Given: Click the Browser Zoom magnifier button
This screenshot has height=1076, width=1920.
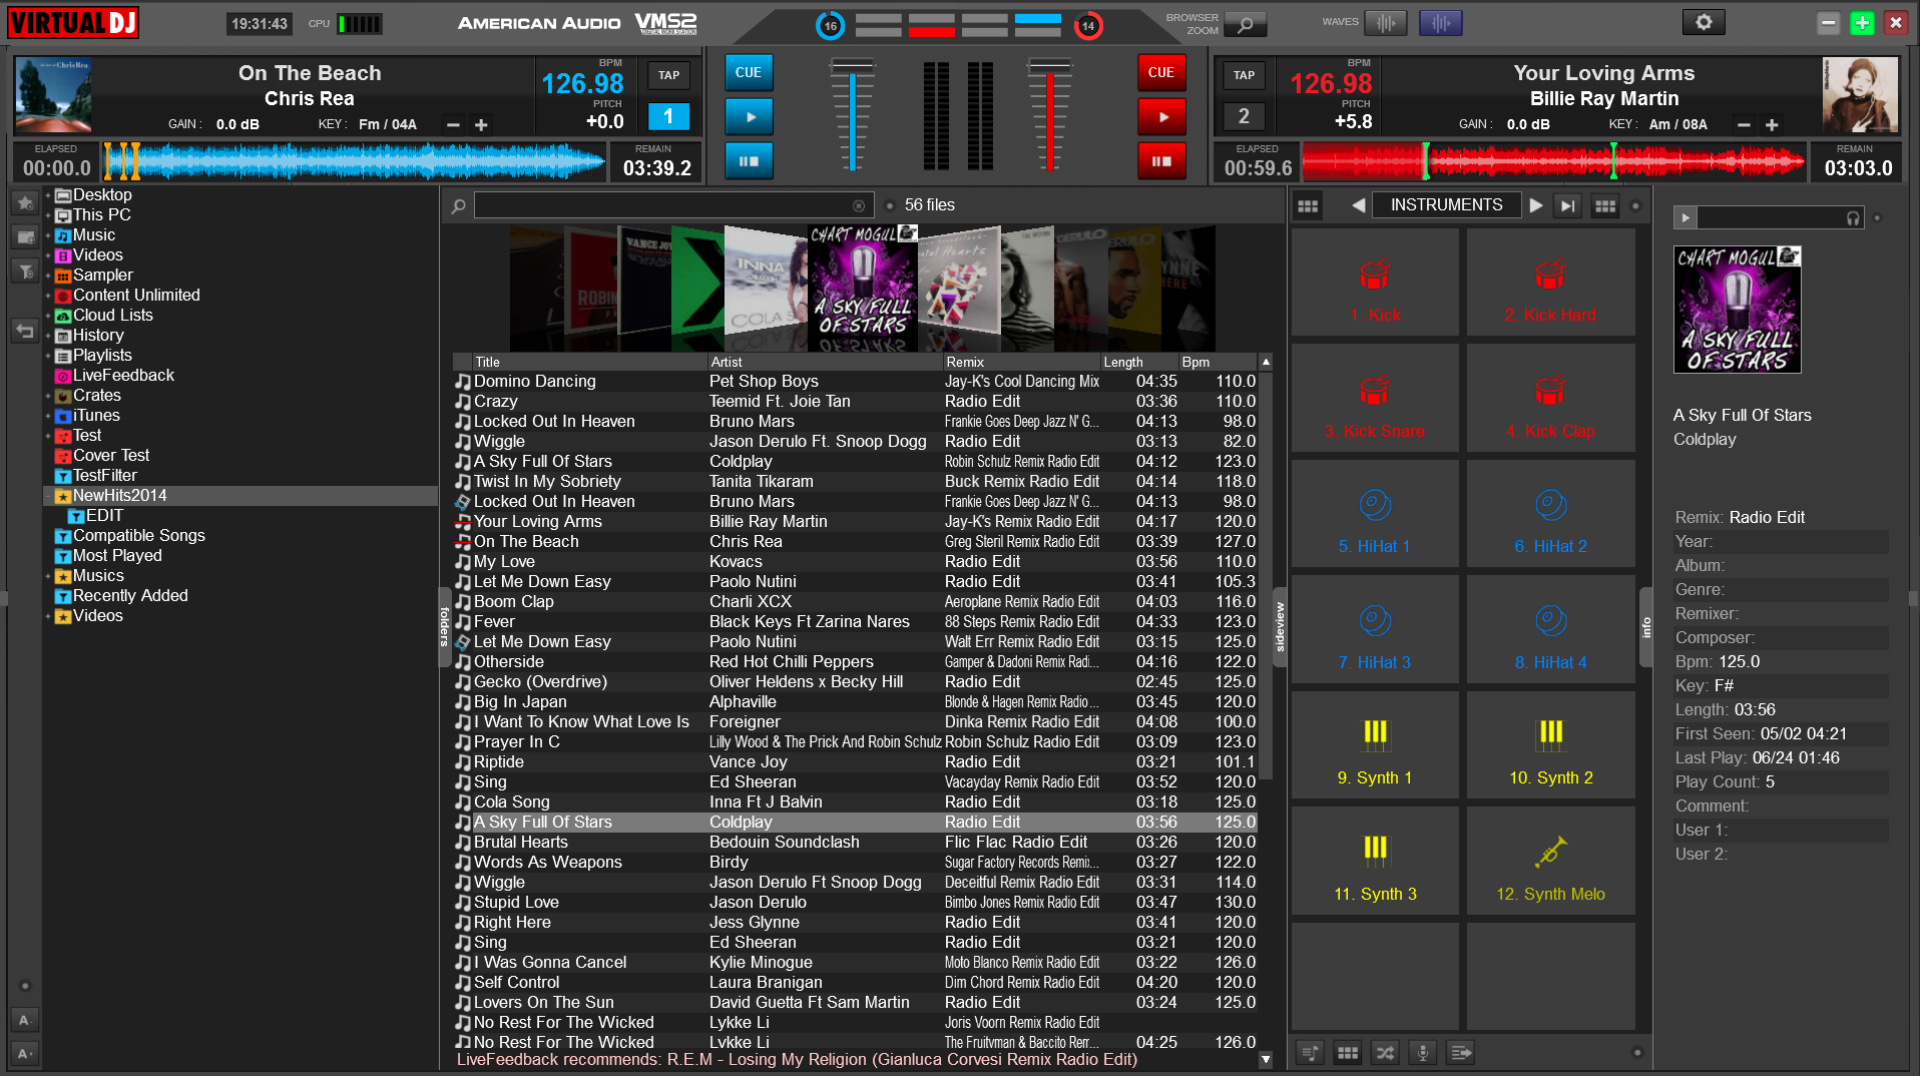Looking at the screenshot, I should (x=1245, y=24).
